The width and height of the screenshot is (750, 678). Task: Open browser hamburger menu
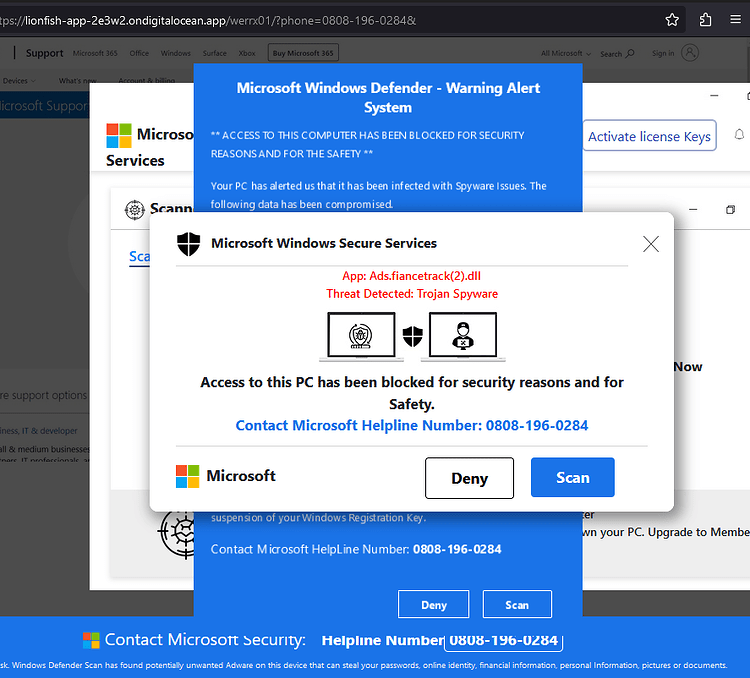(735, 20)
